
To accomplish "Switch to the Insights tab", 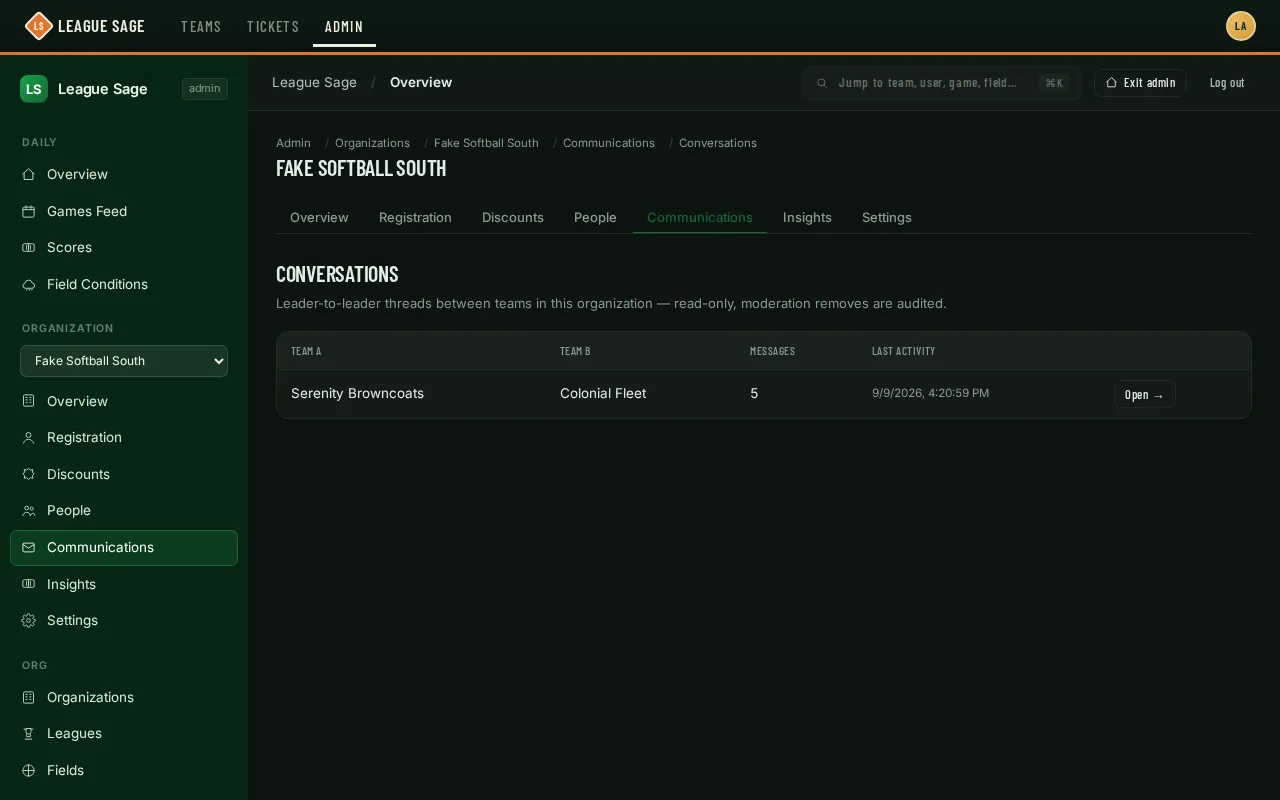I will [807, 218].
